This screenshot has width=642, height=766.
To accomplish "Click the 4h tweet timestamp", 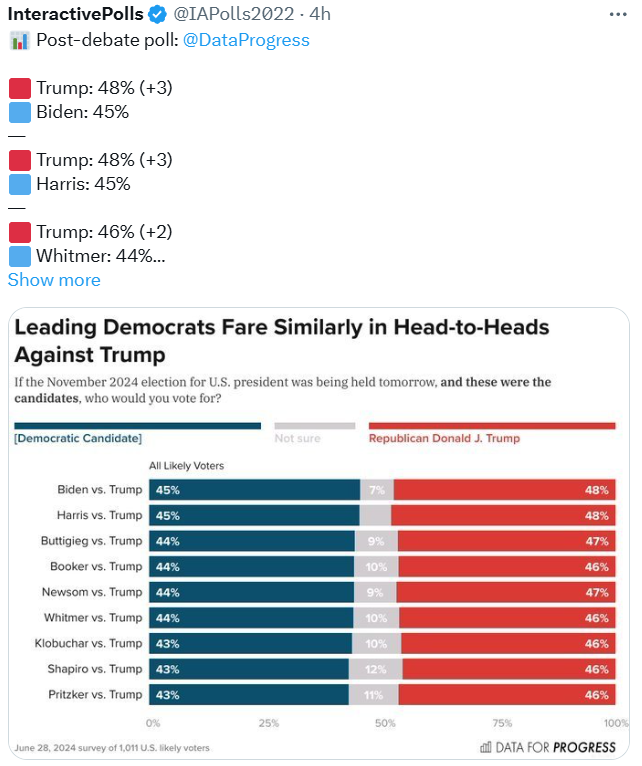I will point(319,15).
